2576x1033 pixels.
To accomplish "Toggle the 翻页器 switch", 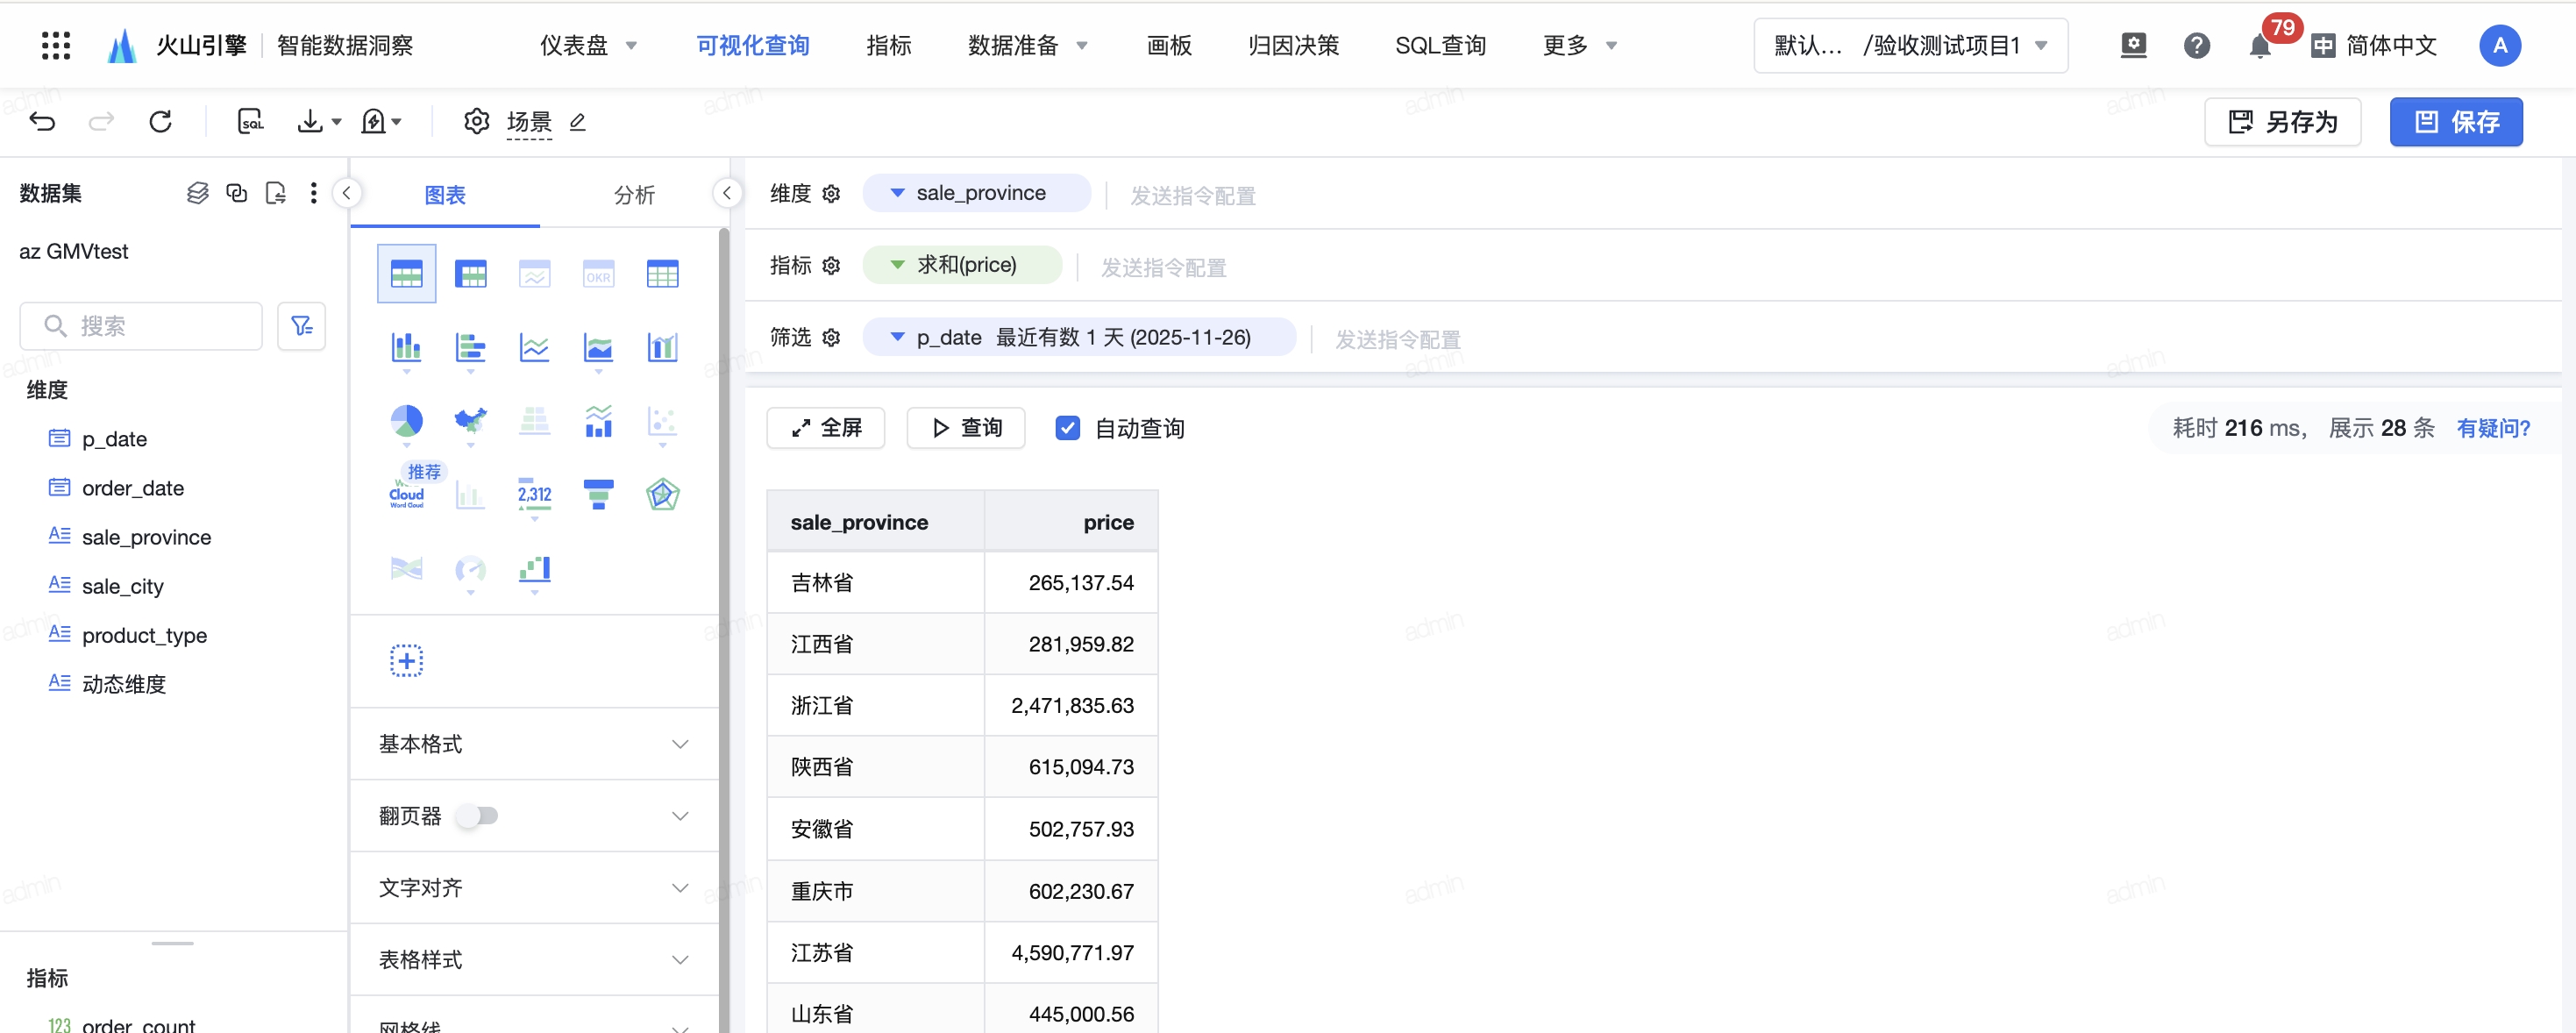I will (x=478, y=816).
